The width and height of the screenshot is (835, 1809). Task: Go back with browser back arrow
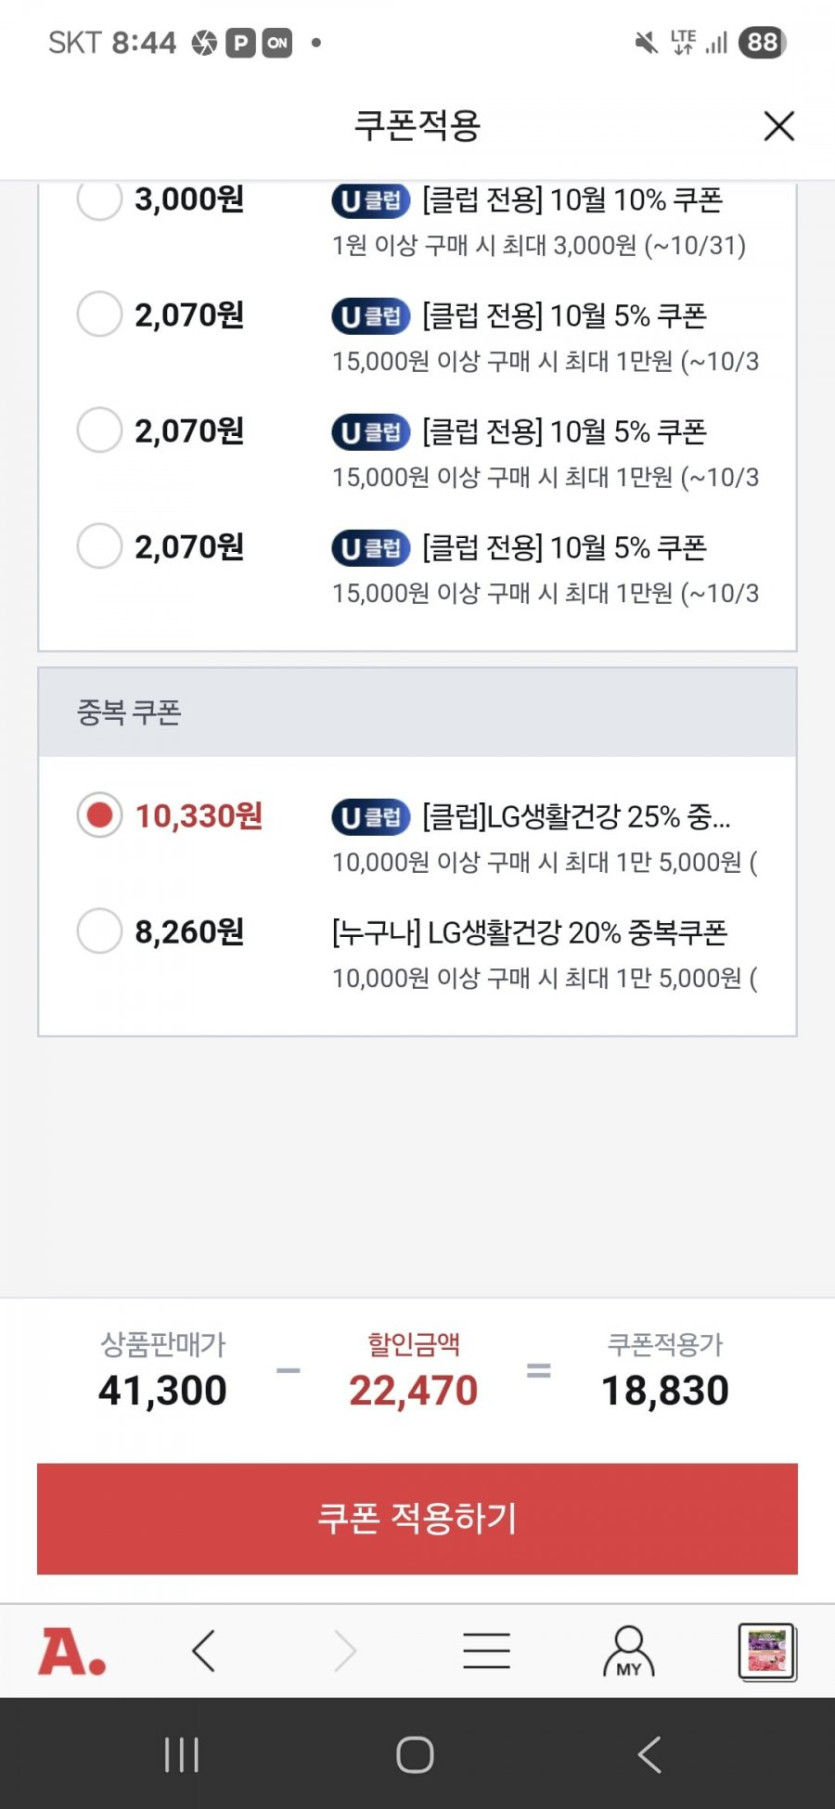tap(204, 1651)
